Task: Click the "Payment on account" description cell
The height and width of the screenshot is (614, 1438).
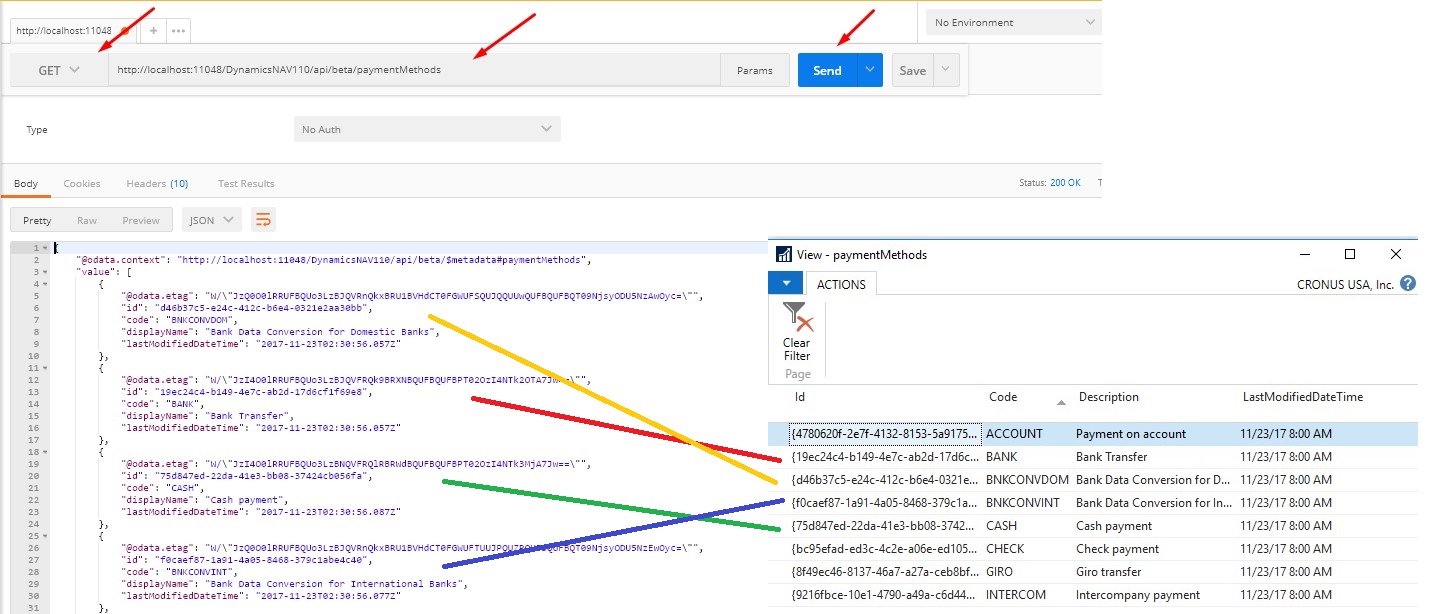Action: pos(1131,434)
